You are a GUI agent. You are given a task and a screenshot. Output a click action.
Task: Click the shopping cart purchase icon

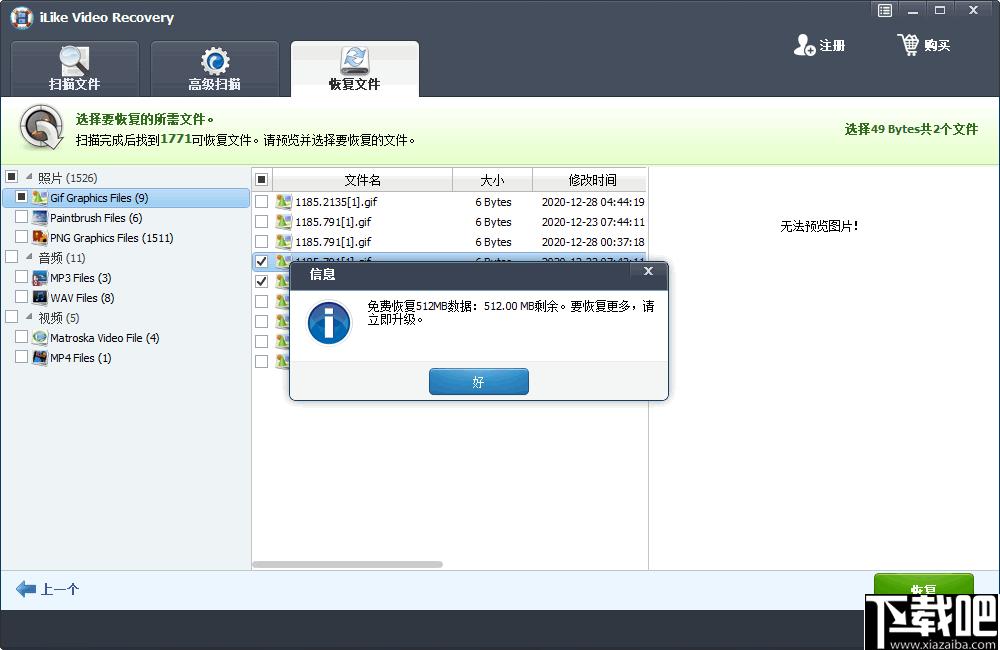908,45
